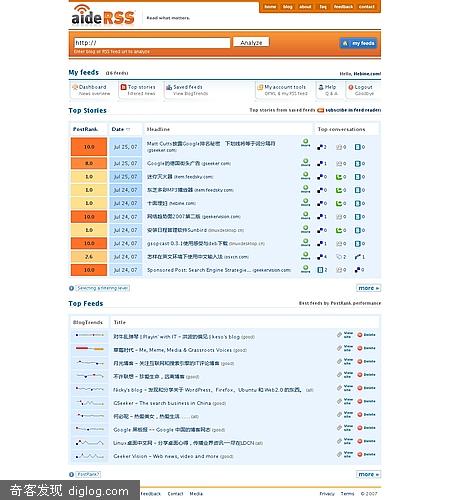Click the 10.0 PostRank score on first story

pyautogui.click(x=89, y=147)
